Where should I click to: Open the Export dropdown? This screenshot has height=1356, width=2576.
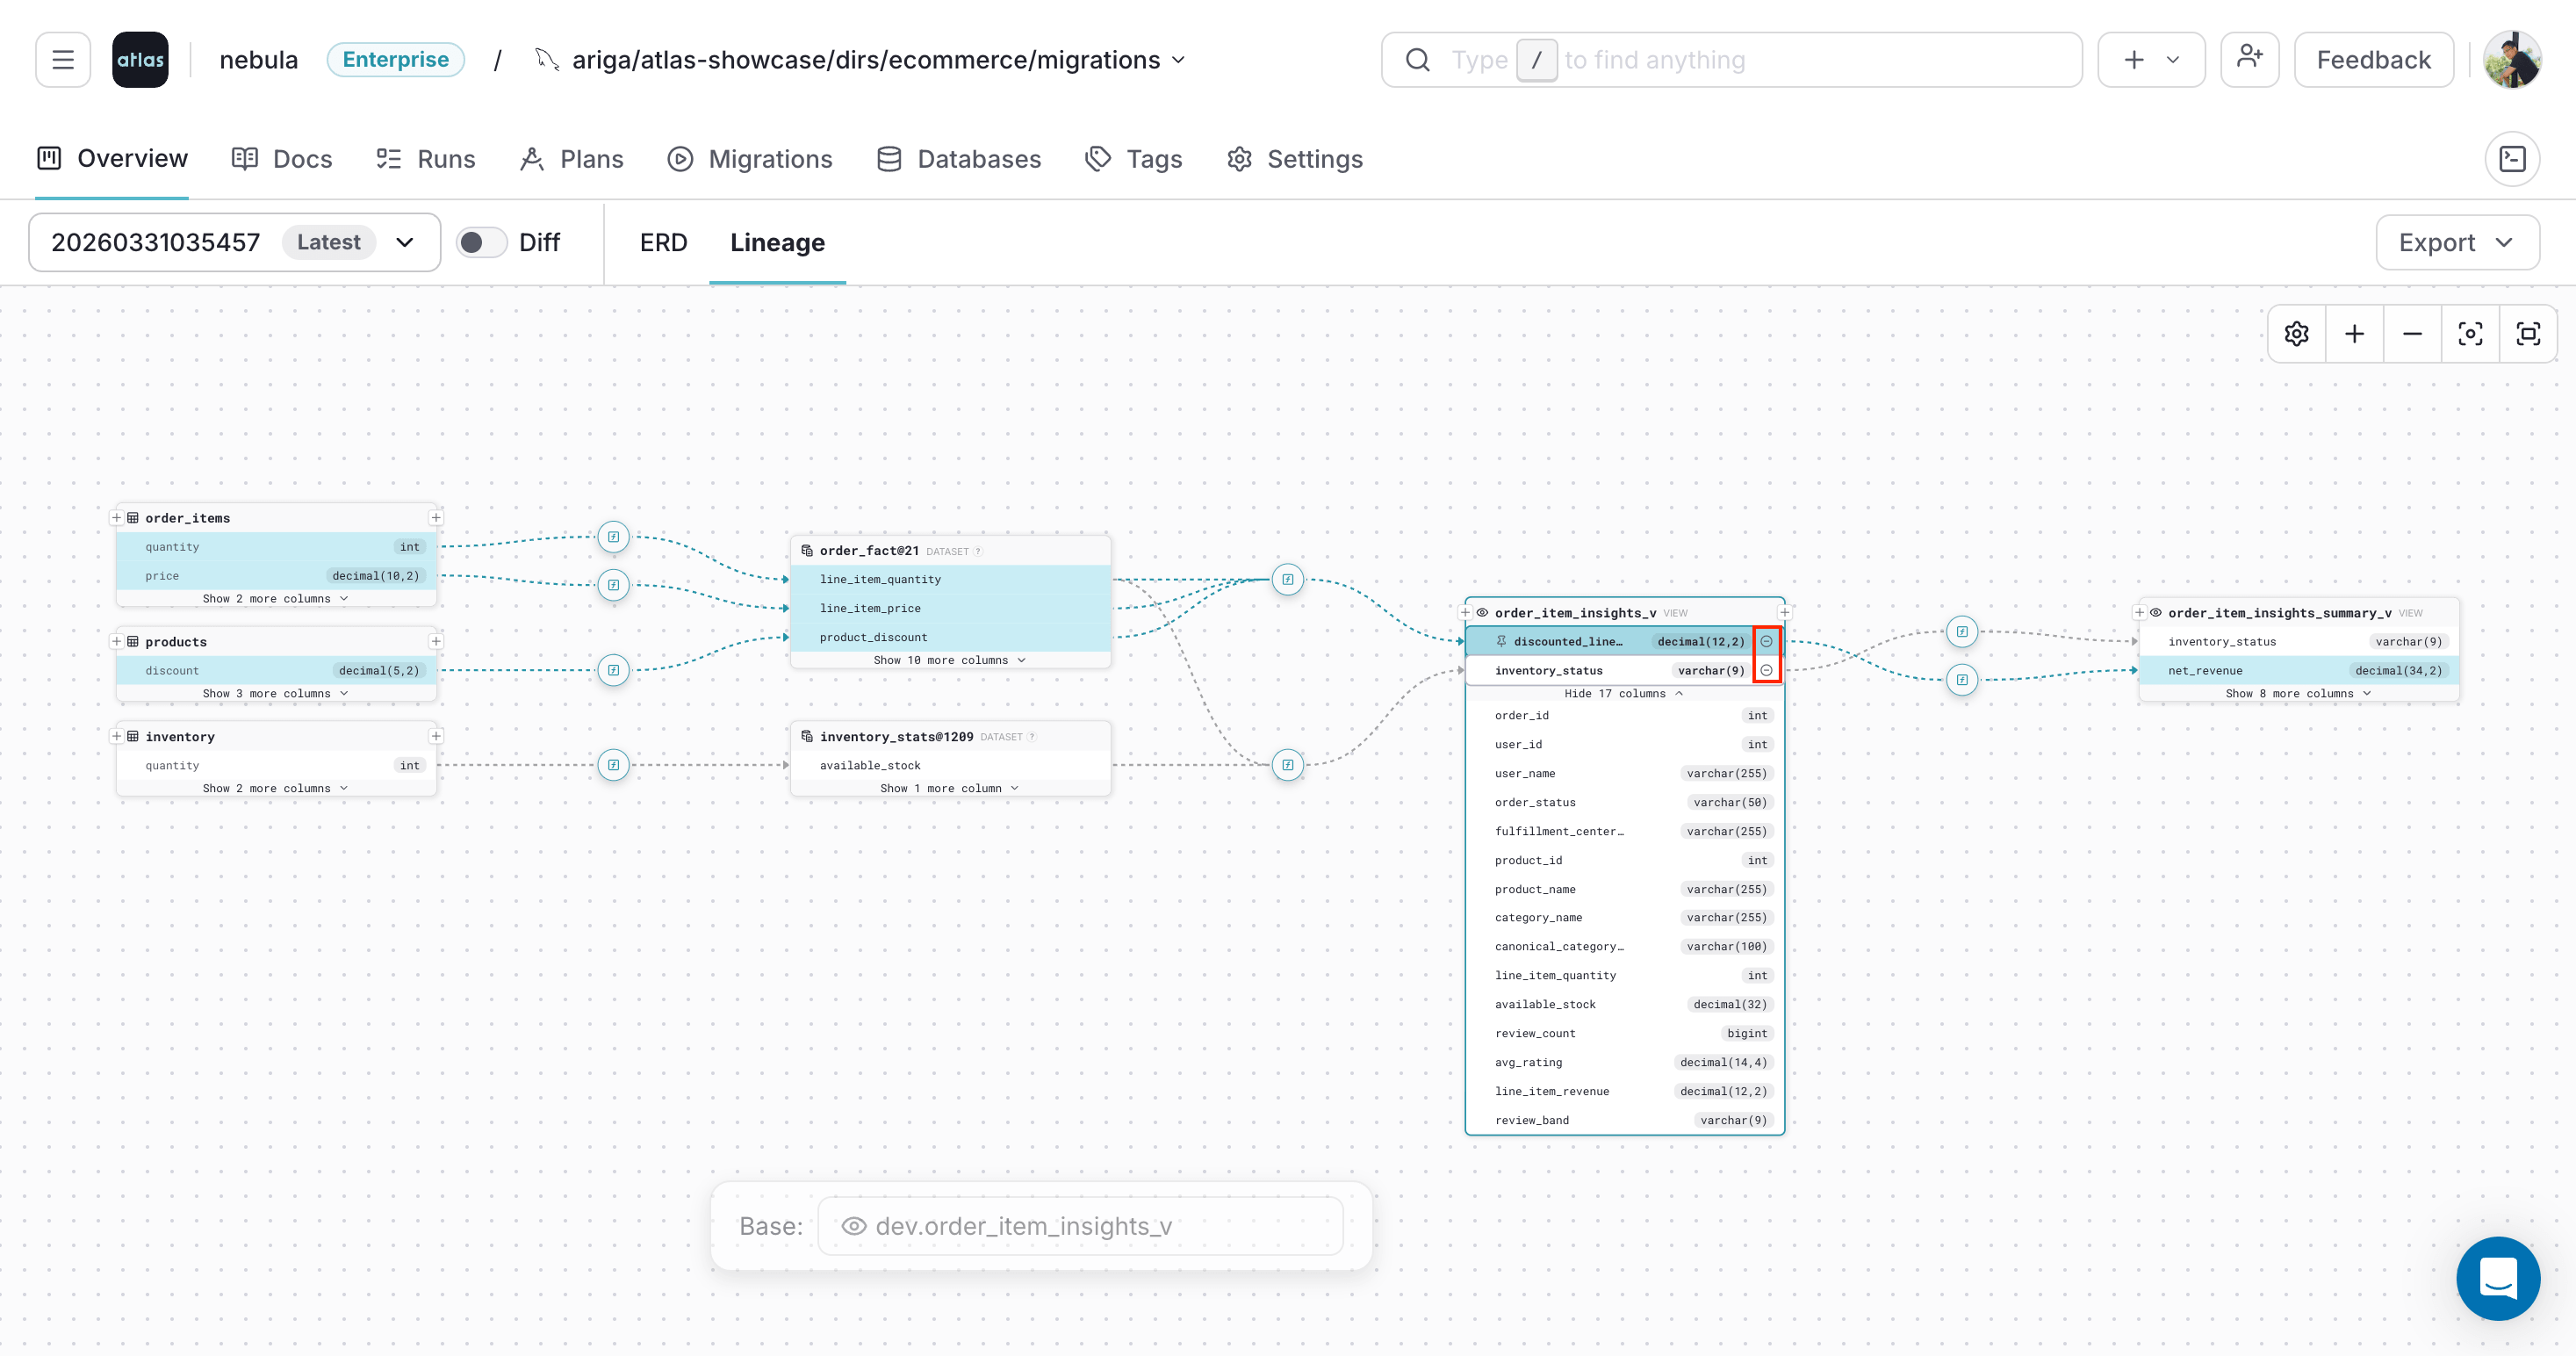2457,242
